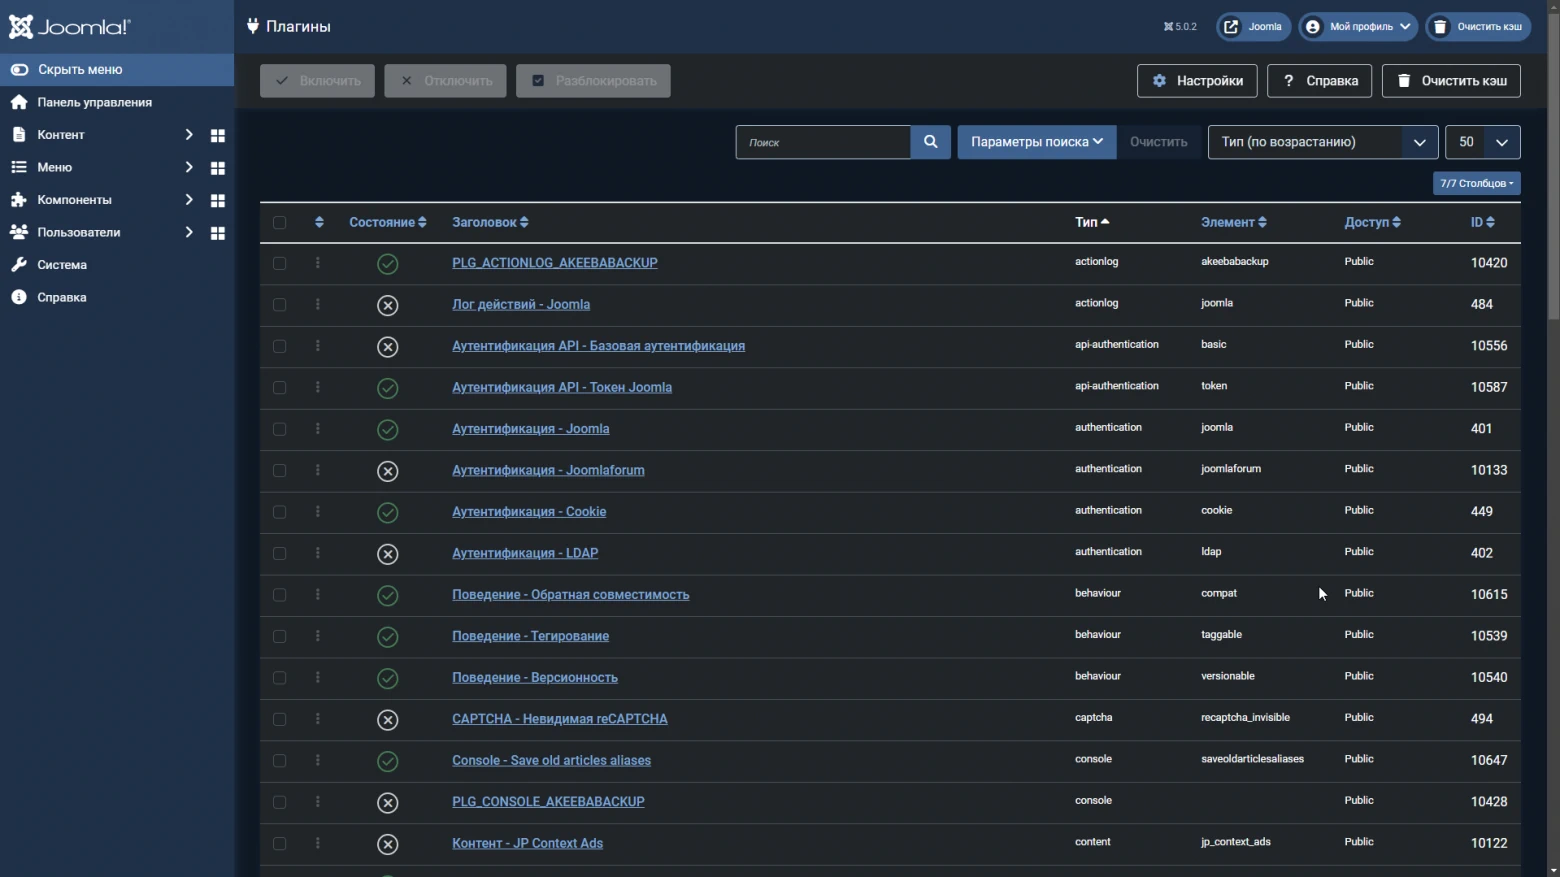Enable Аутентификация API - Базовая аутентификация plugin
Screen dimensions: 1560x877
[388, 346]
